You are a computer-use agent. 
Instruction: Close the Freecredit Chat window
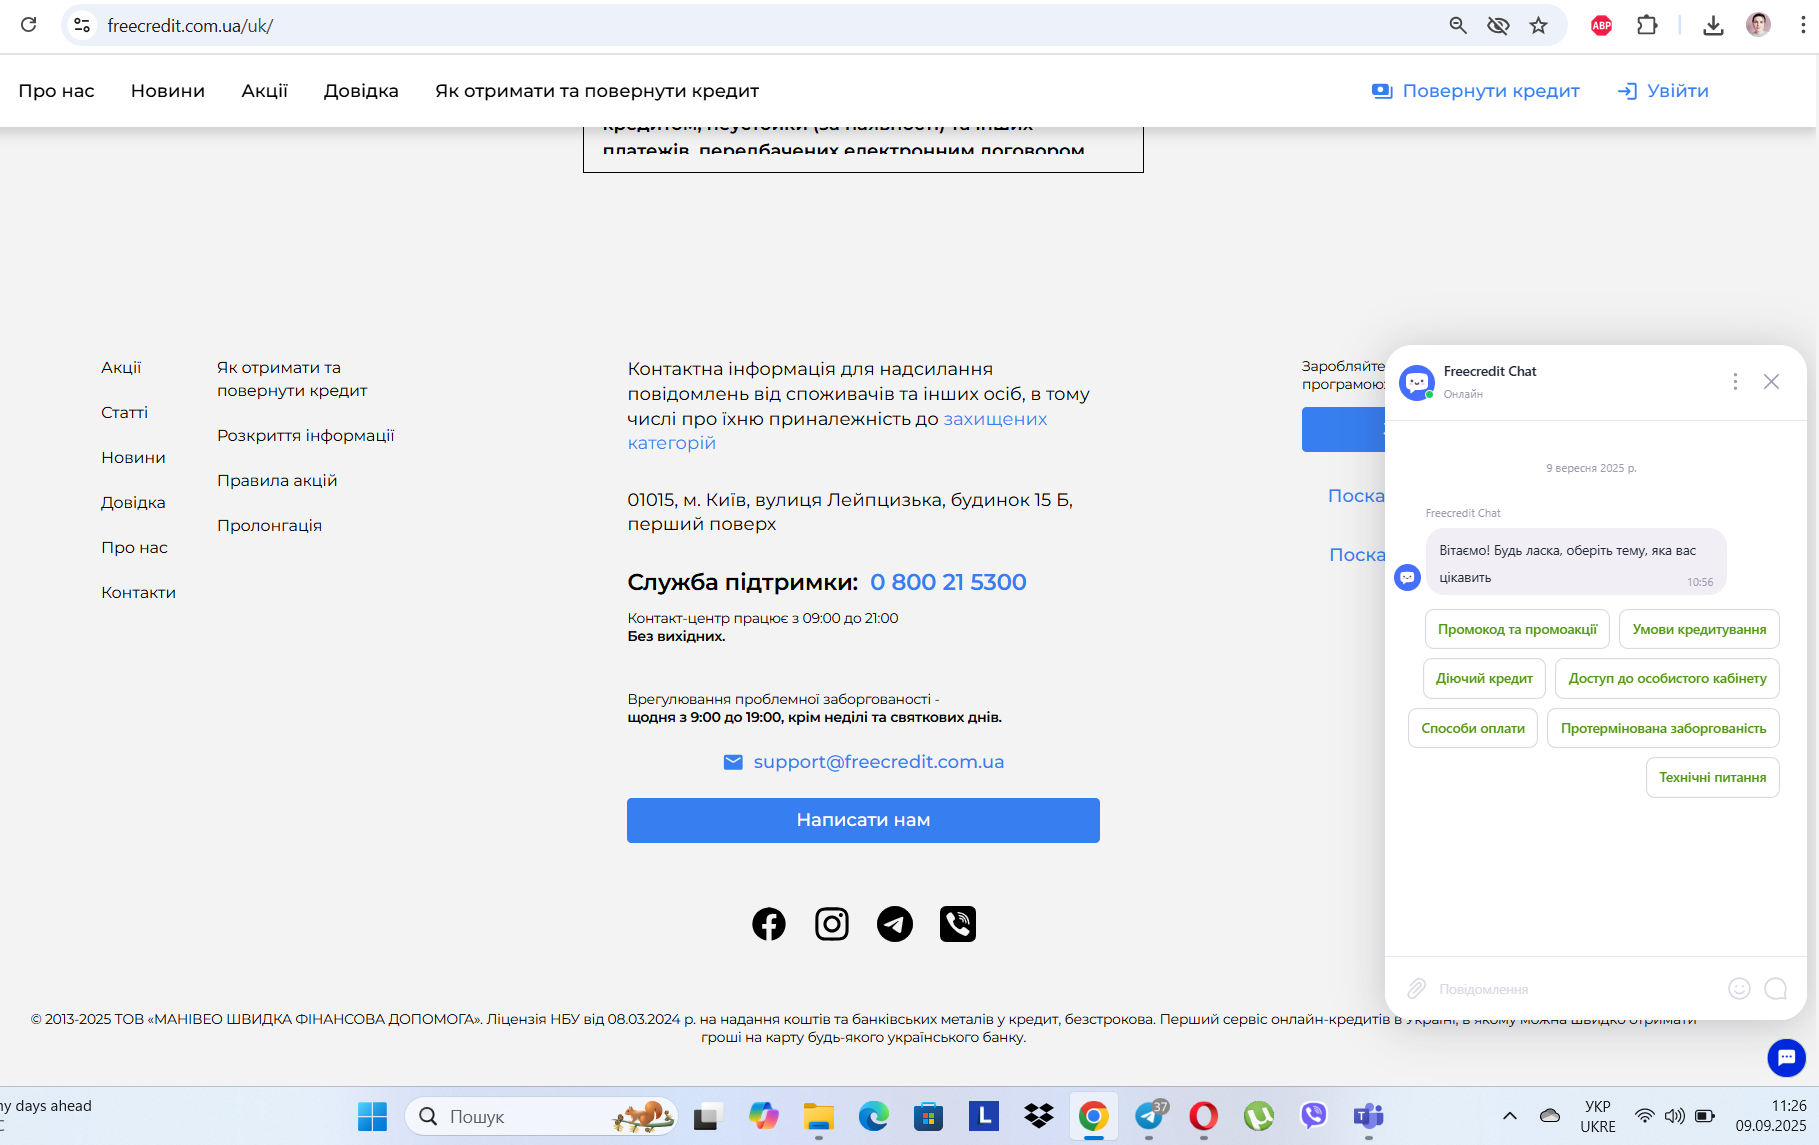[1771, 381]
